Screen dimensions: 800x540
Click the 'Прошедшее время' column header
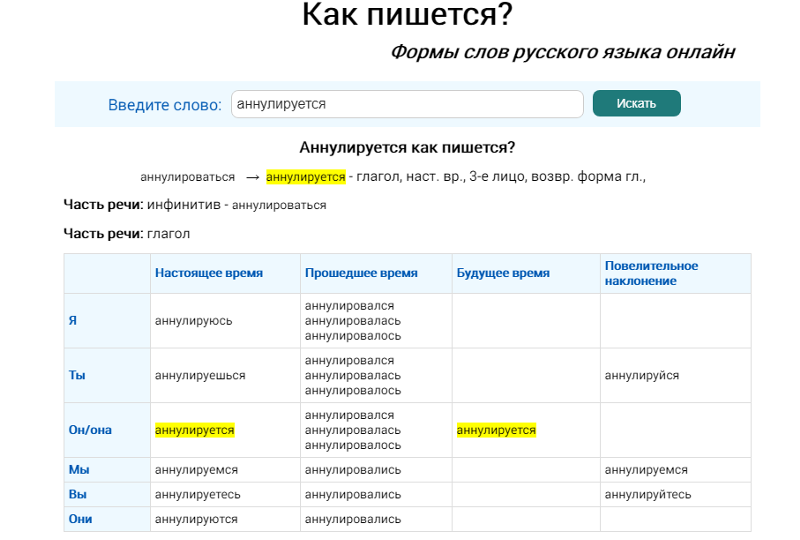(361, 273)
